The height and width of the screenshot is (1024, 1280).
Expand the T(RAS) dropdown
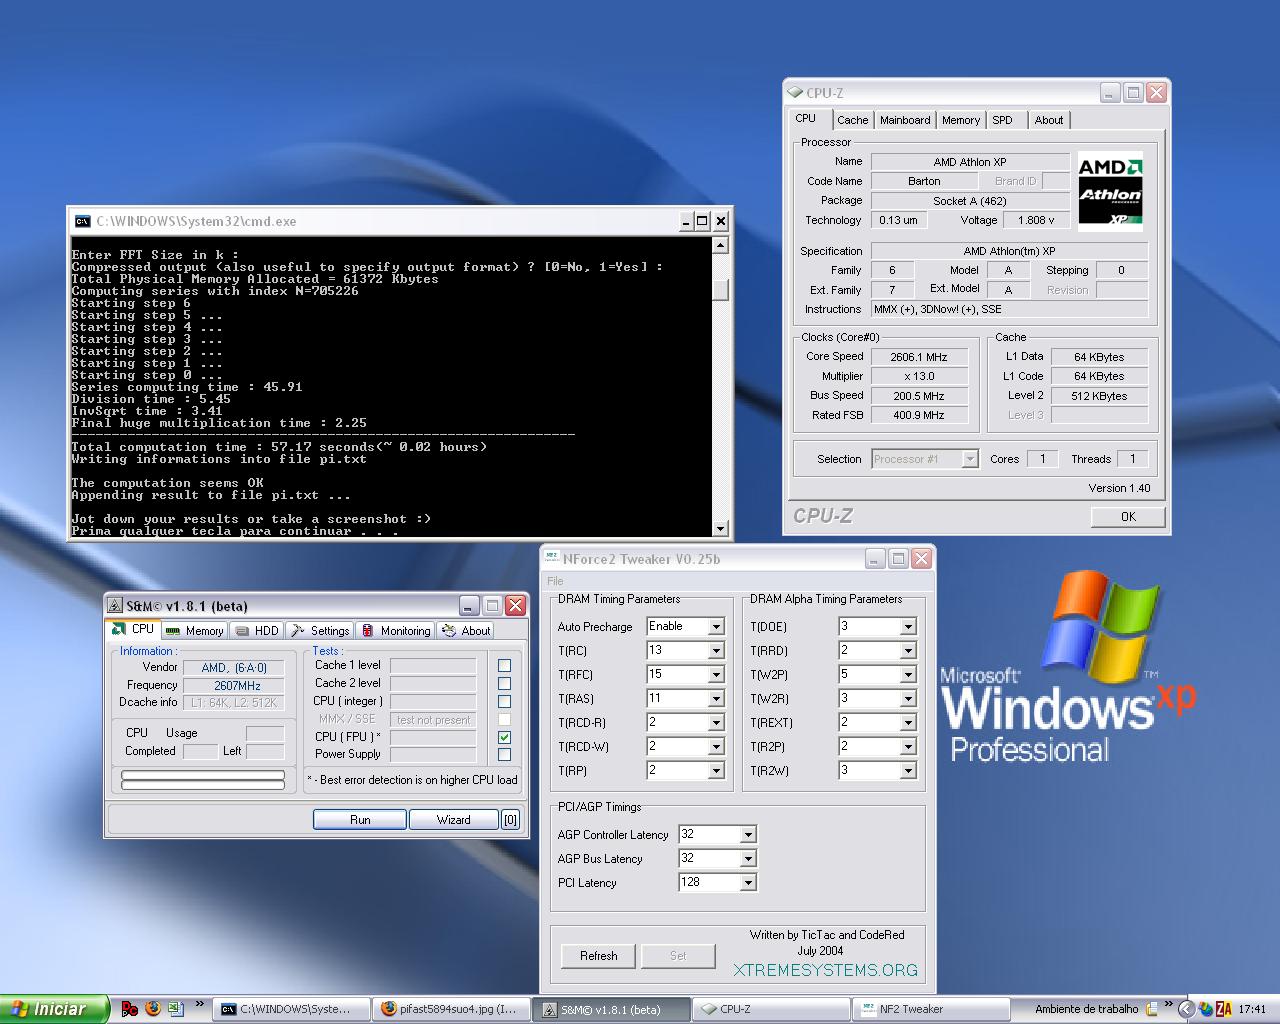pyautogui.click(x=716, y=699)
